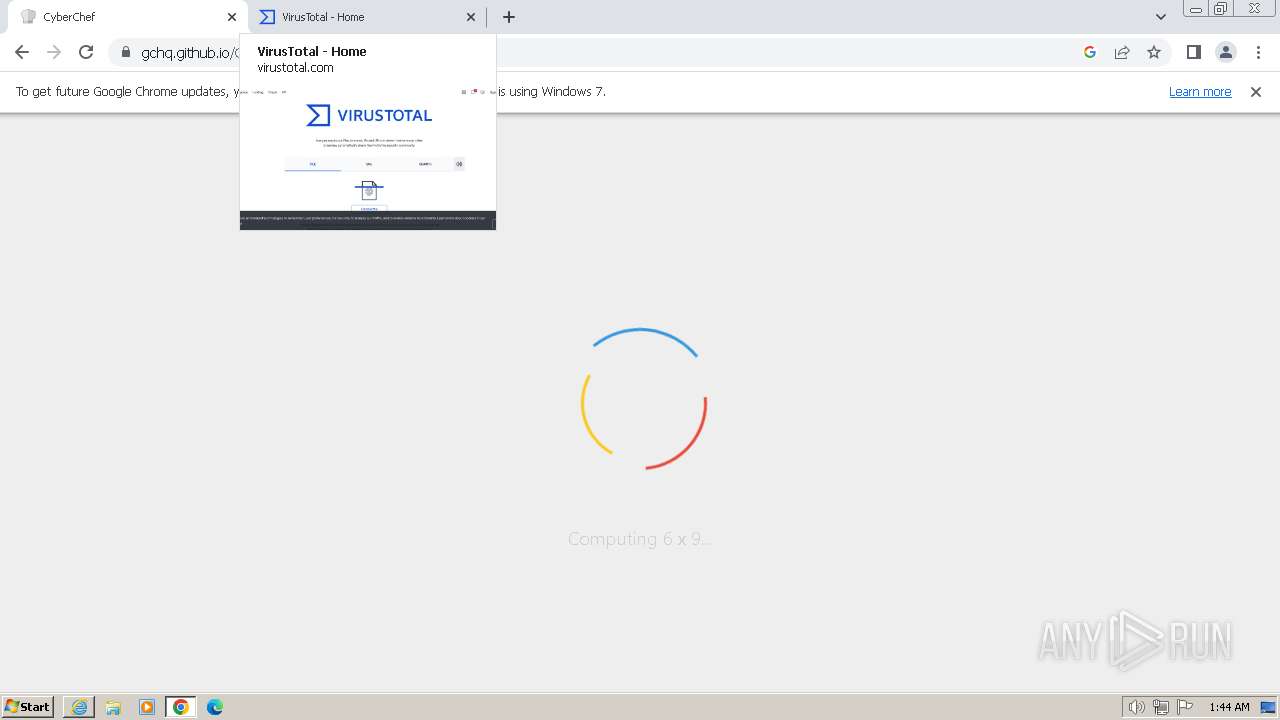The height and width of the screenshot is (720, 1280).
Task: Close the VirusTotal tab
Action: coord(471,17)
